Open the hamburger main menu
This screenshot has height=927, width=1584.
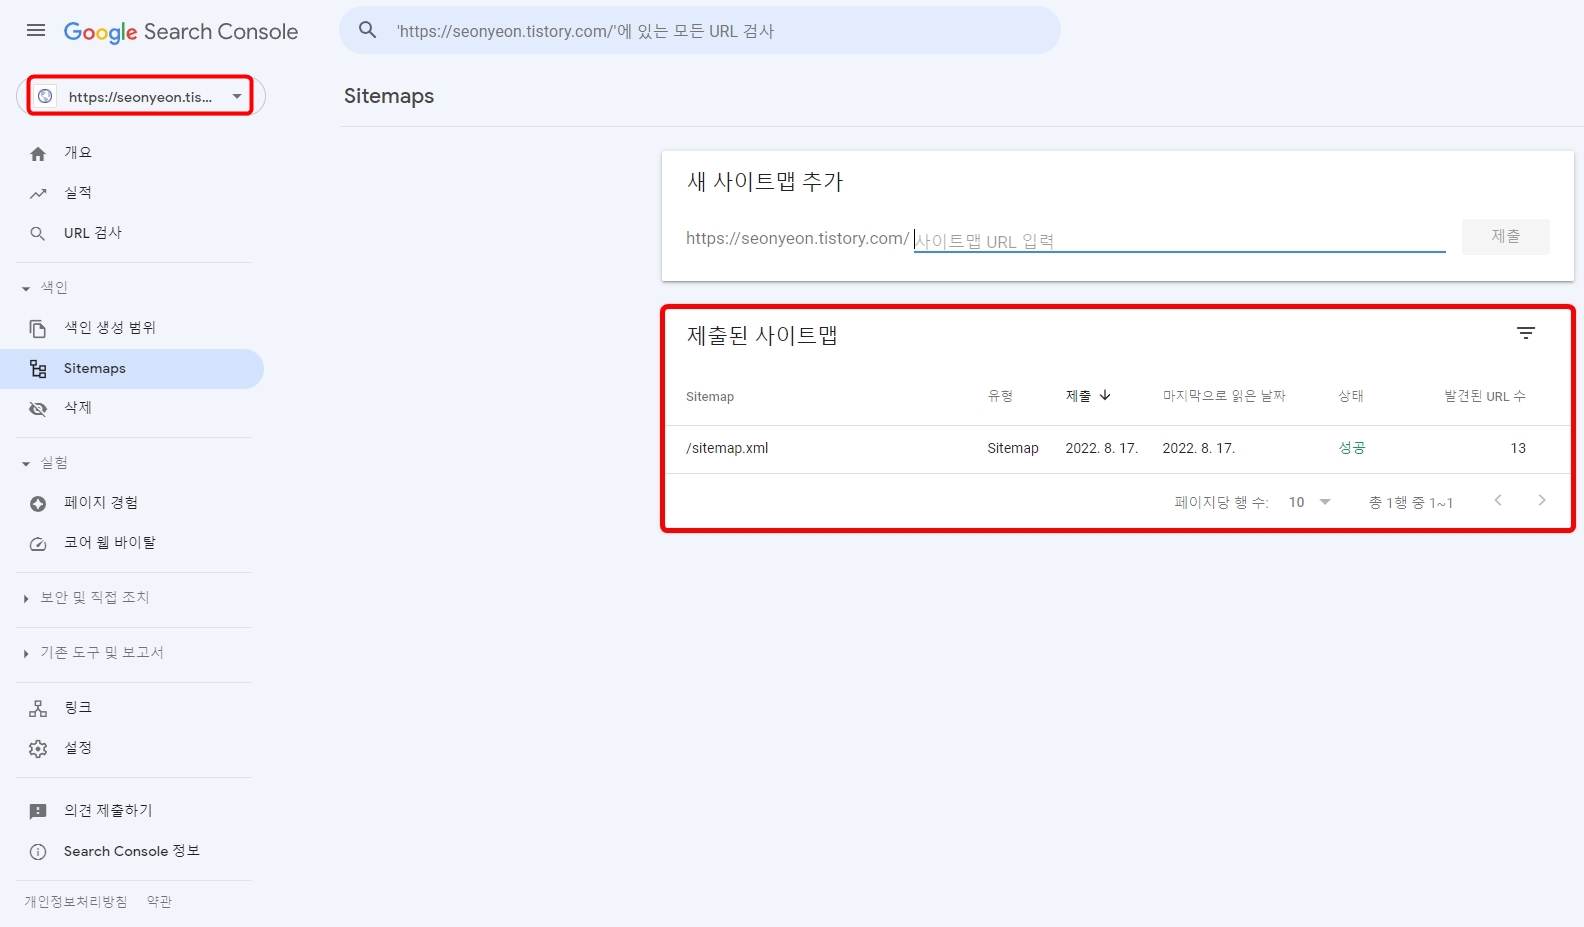point(36,31)
